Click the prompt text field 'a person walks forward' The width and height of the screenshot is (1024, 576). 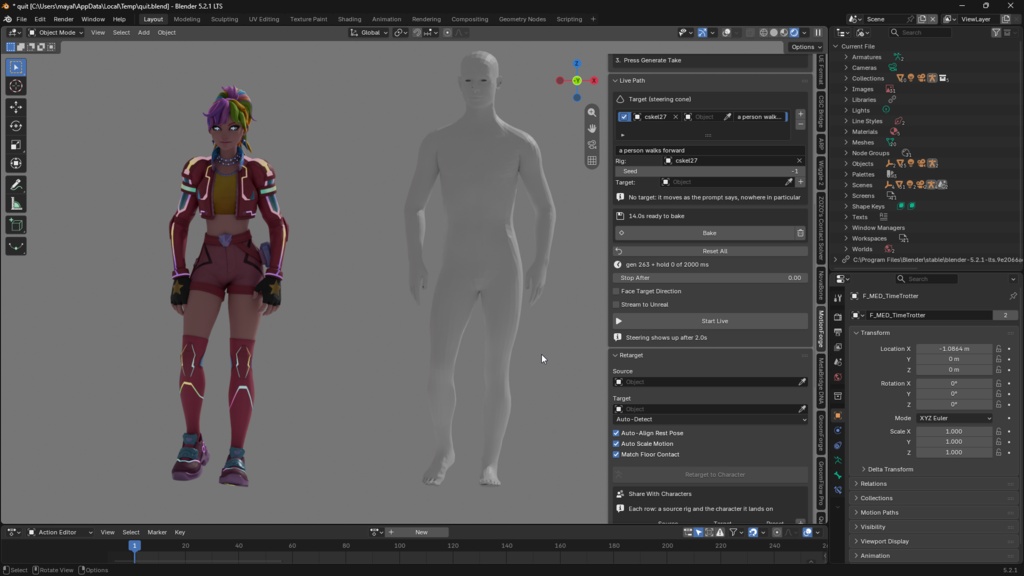tap(710, 150)
